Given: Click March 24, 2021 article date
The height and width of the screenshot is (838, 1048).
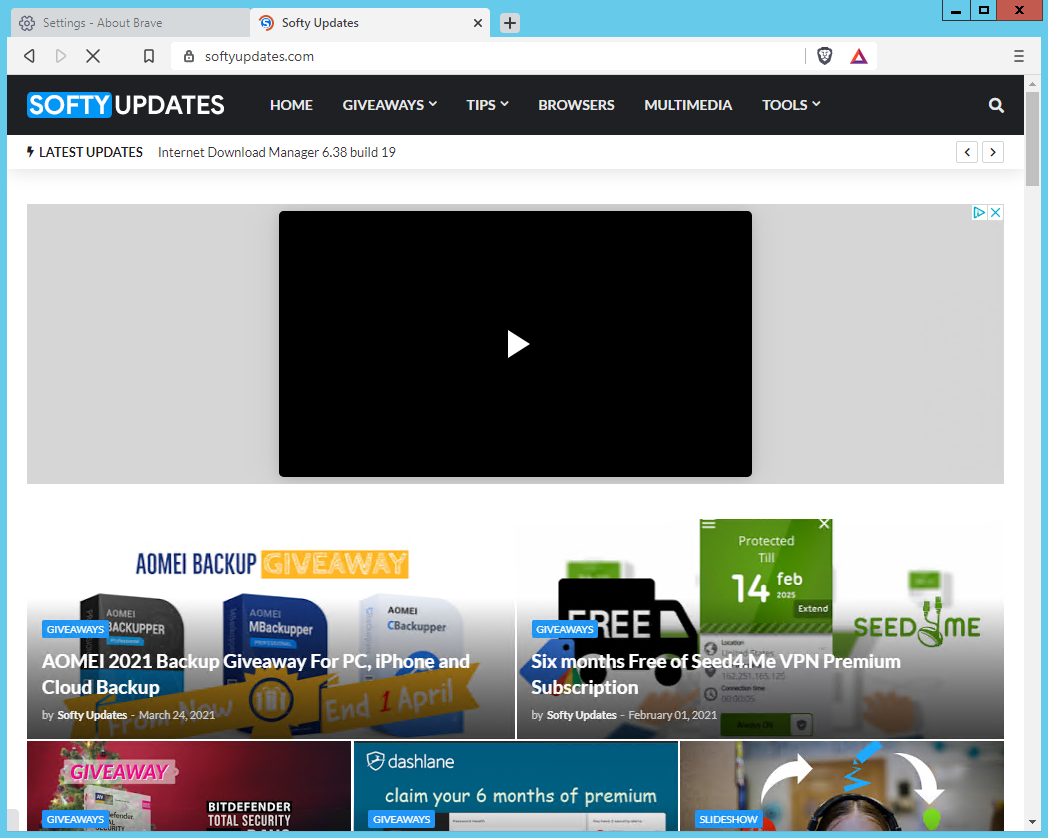Looking at the screenshot, I should (x=177, y=715).
